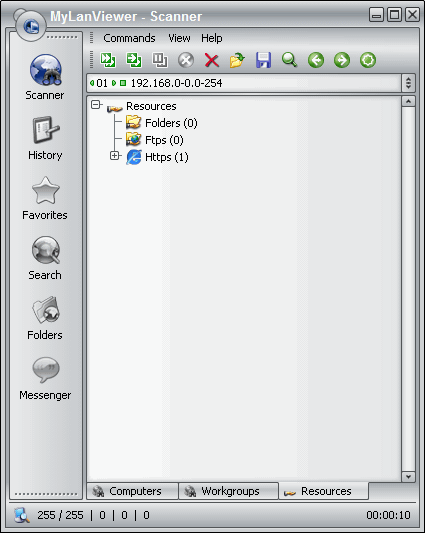This screenshot has height=533, width=425.
Task: Click the MyLanViewer application logo button
Action: pos(30,26)
